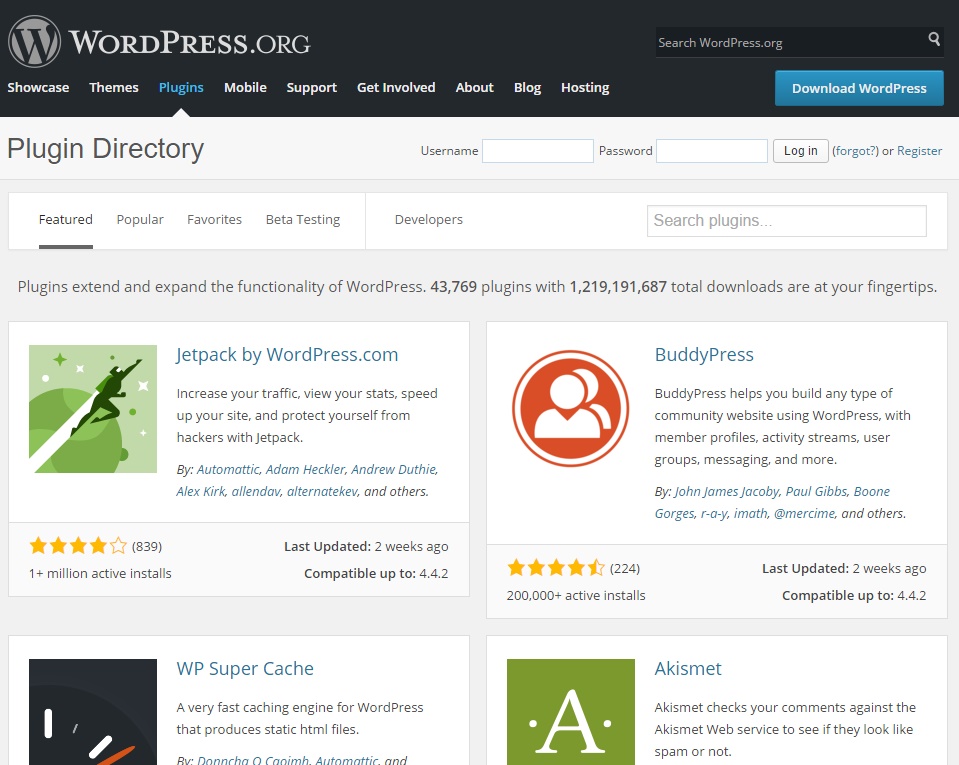
Task: Open the Themes navigation item
Action: point(114,87)
